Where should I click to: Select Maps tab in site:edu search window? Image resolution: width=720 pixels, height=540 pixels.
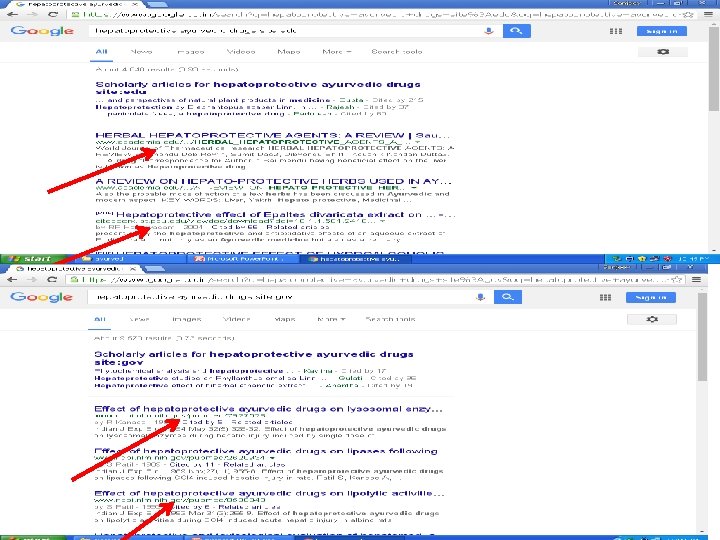click(x=289, y=52)
